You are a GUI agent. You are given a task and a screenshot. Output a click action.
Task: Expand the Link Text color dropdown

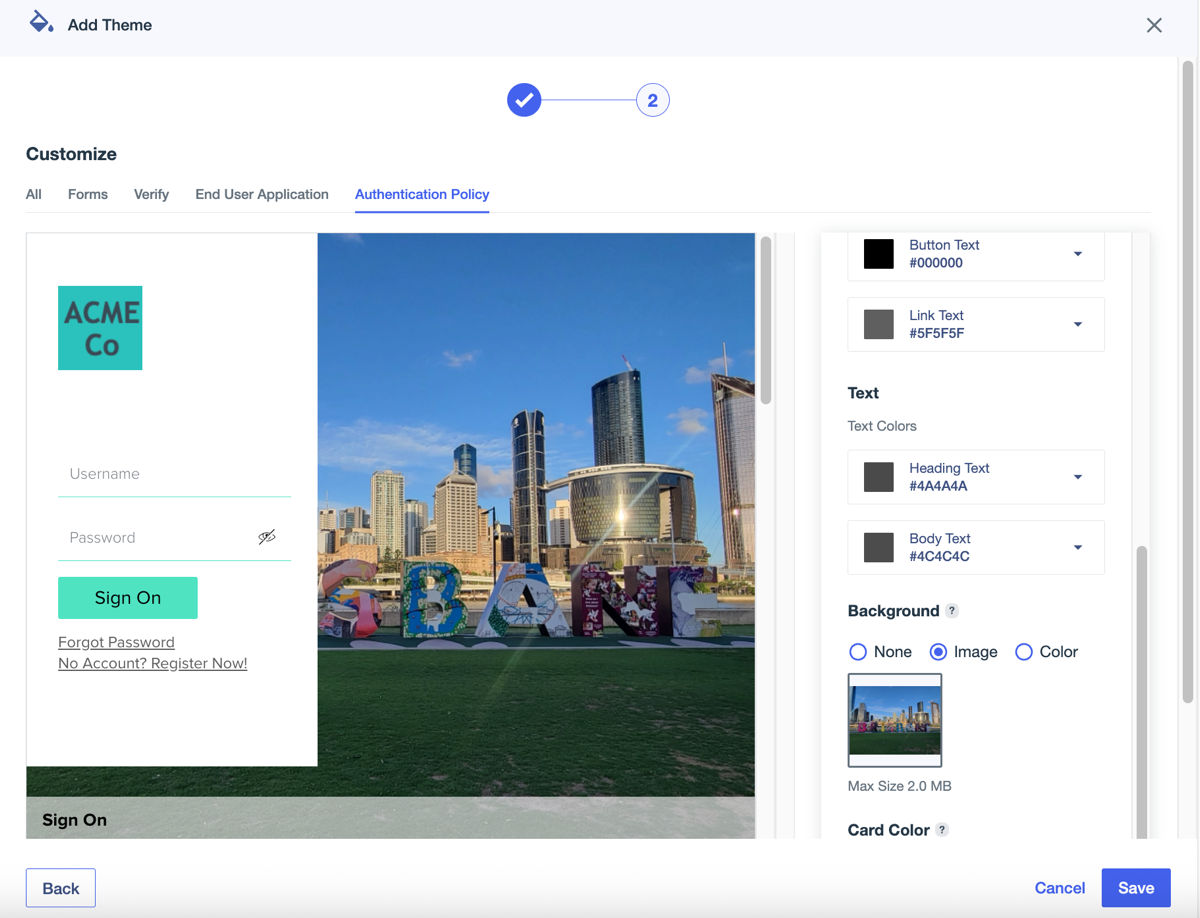click(x=1078, y=324)
